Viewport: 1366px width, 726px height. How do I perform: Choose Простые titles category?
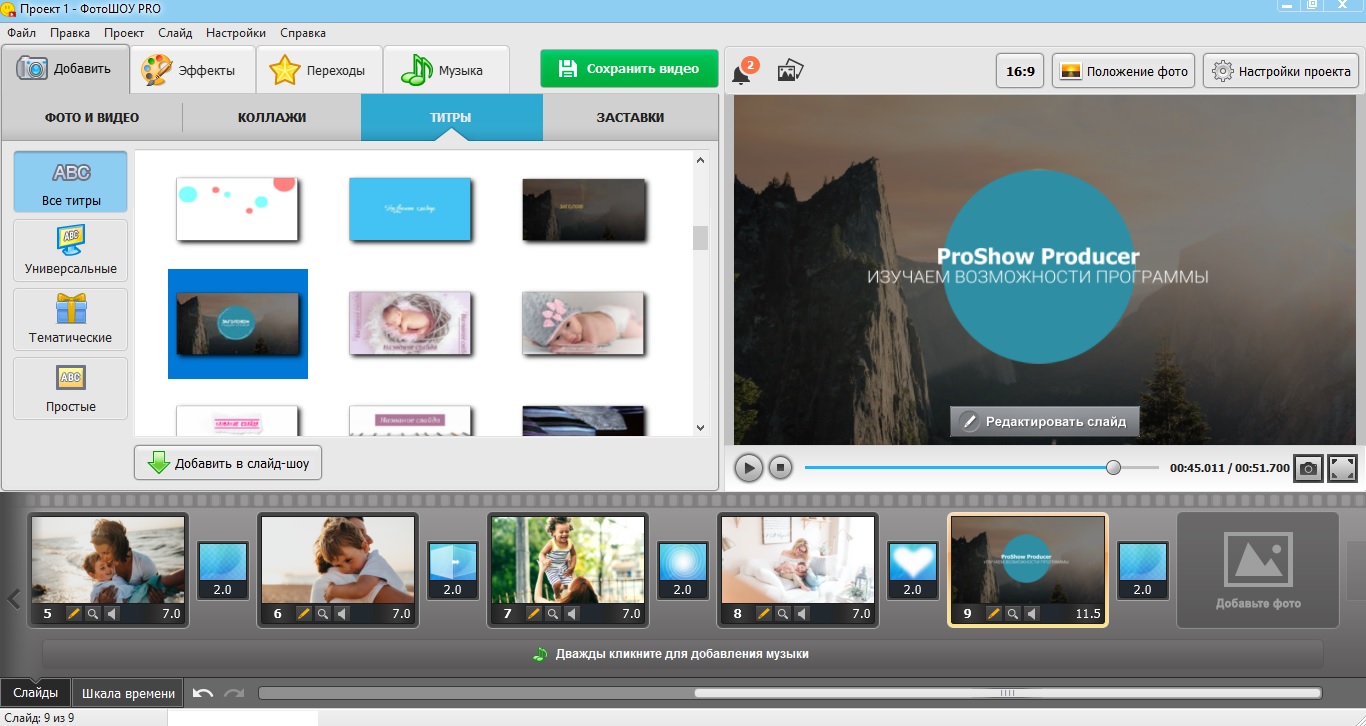pyautogui.click(x=71, y=389)
